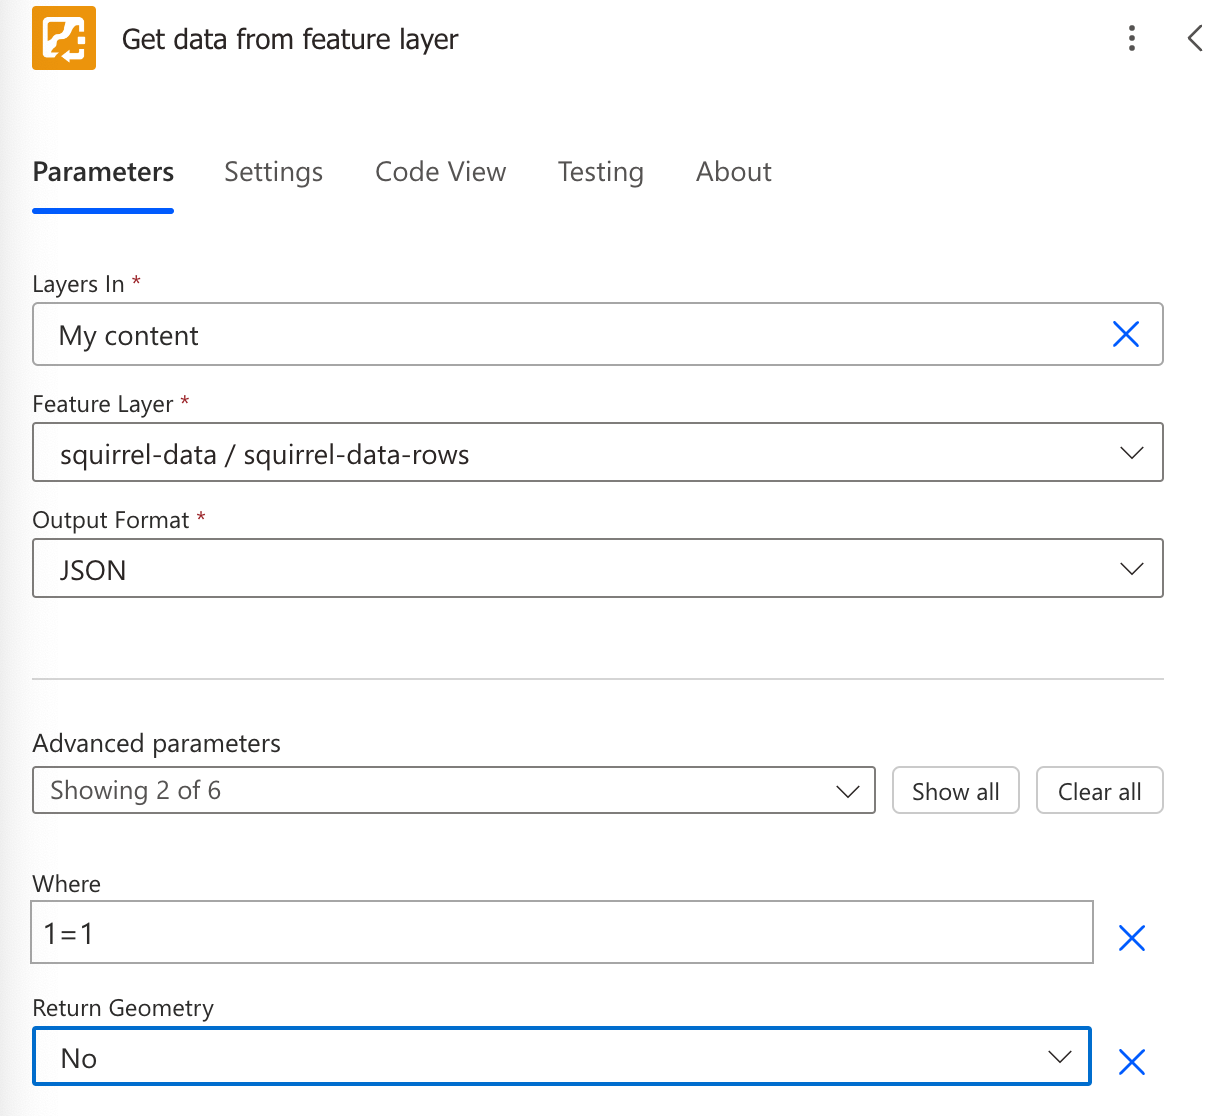Viewport: 1222px width, 1116px height.
Task: Clear the Layers In 'My content' value
Action: coord(1125,334)
